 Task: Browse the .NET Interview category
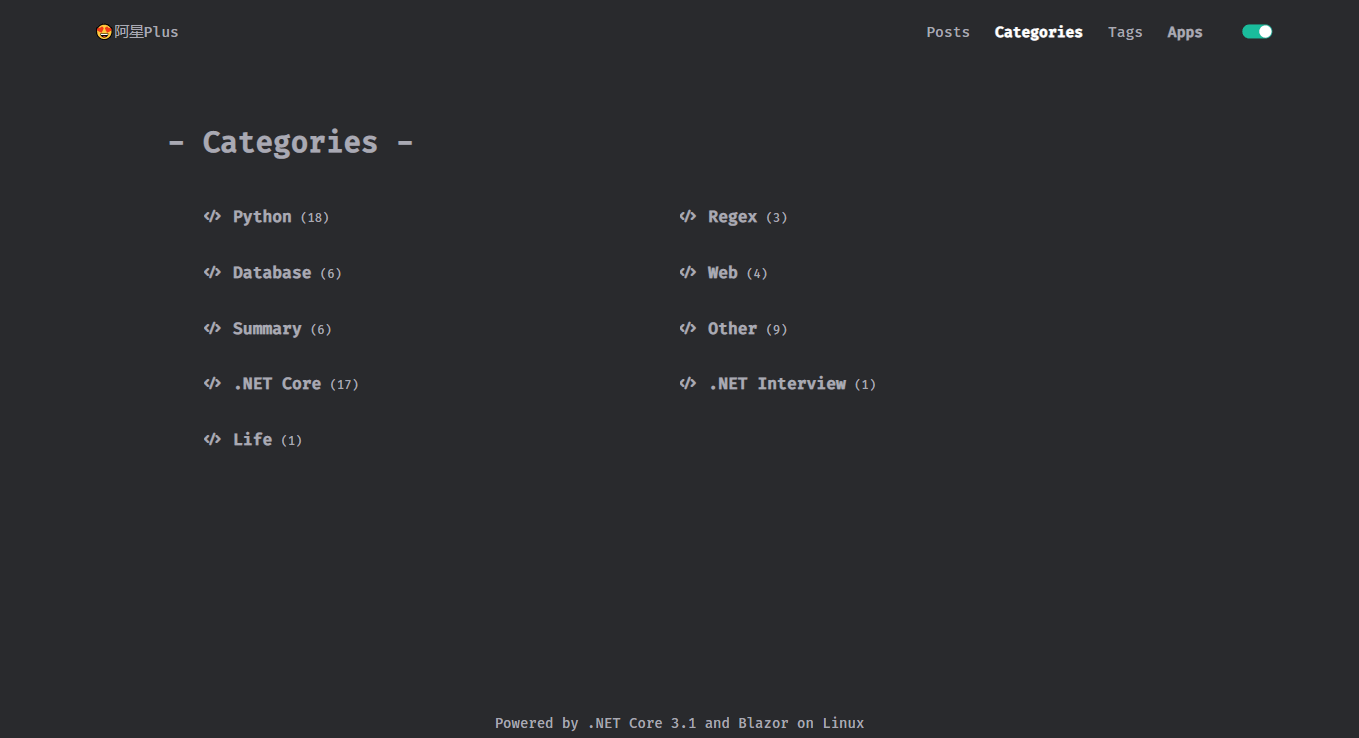click(x=777, y=384)
